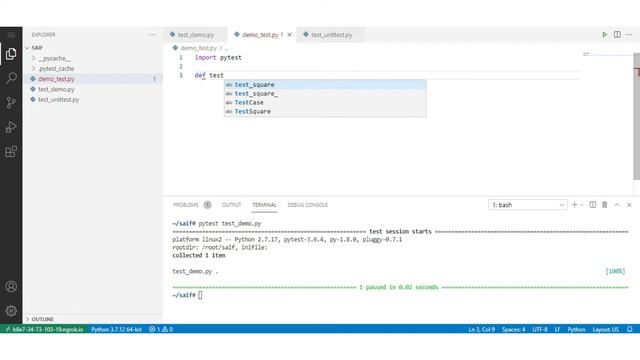The width and height of the screenshot is (640, 360).
Task: Pick test_square autocomplete suggestion
Action: pos(325,84)
